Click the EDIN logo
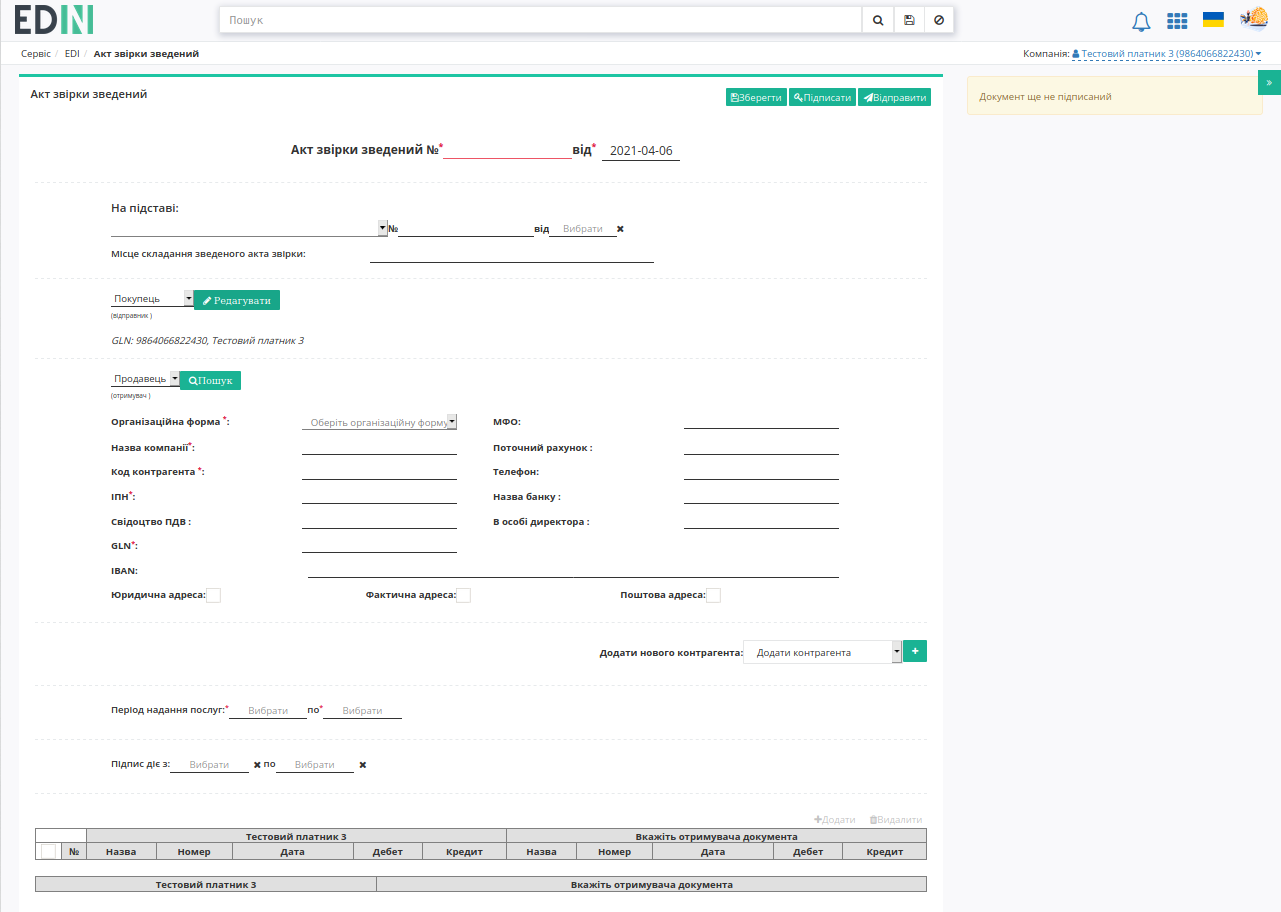Viewport: 1281px width, 912px height. pos(54,19)
